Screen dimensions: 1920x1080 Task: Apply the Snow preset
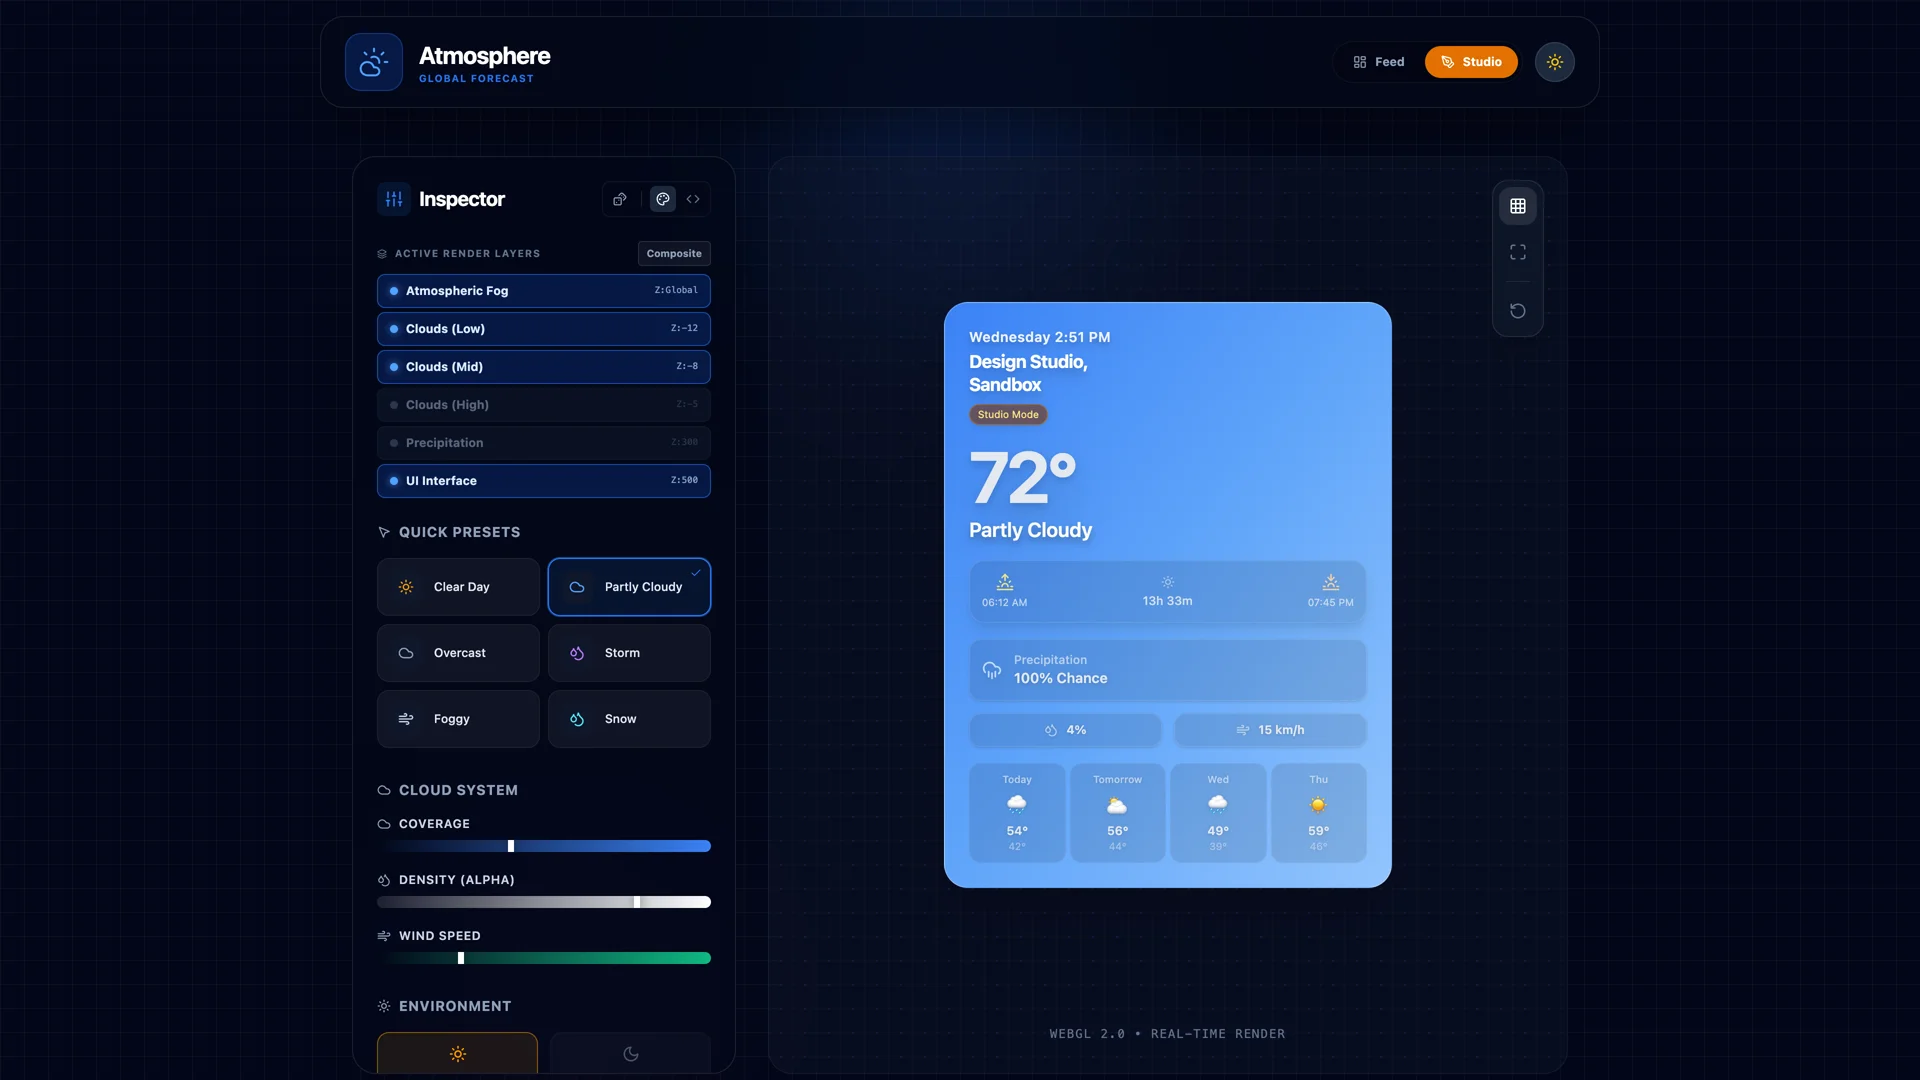pos(629,719)
